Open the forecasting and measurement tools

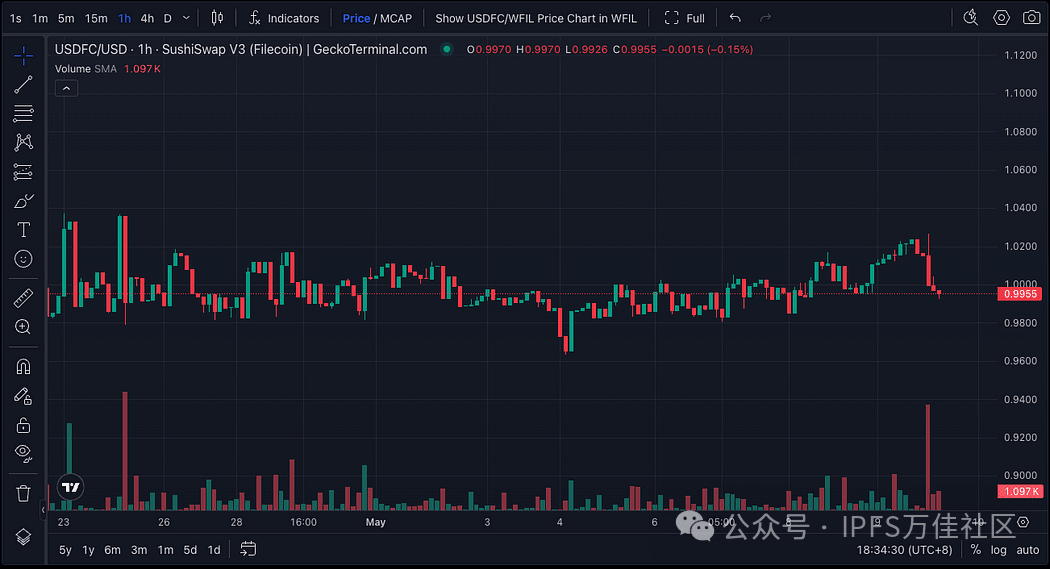point(23,172)
